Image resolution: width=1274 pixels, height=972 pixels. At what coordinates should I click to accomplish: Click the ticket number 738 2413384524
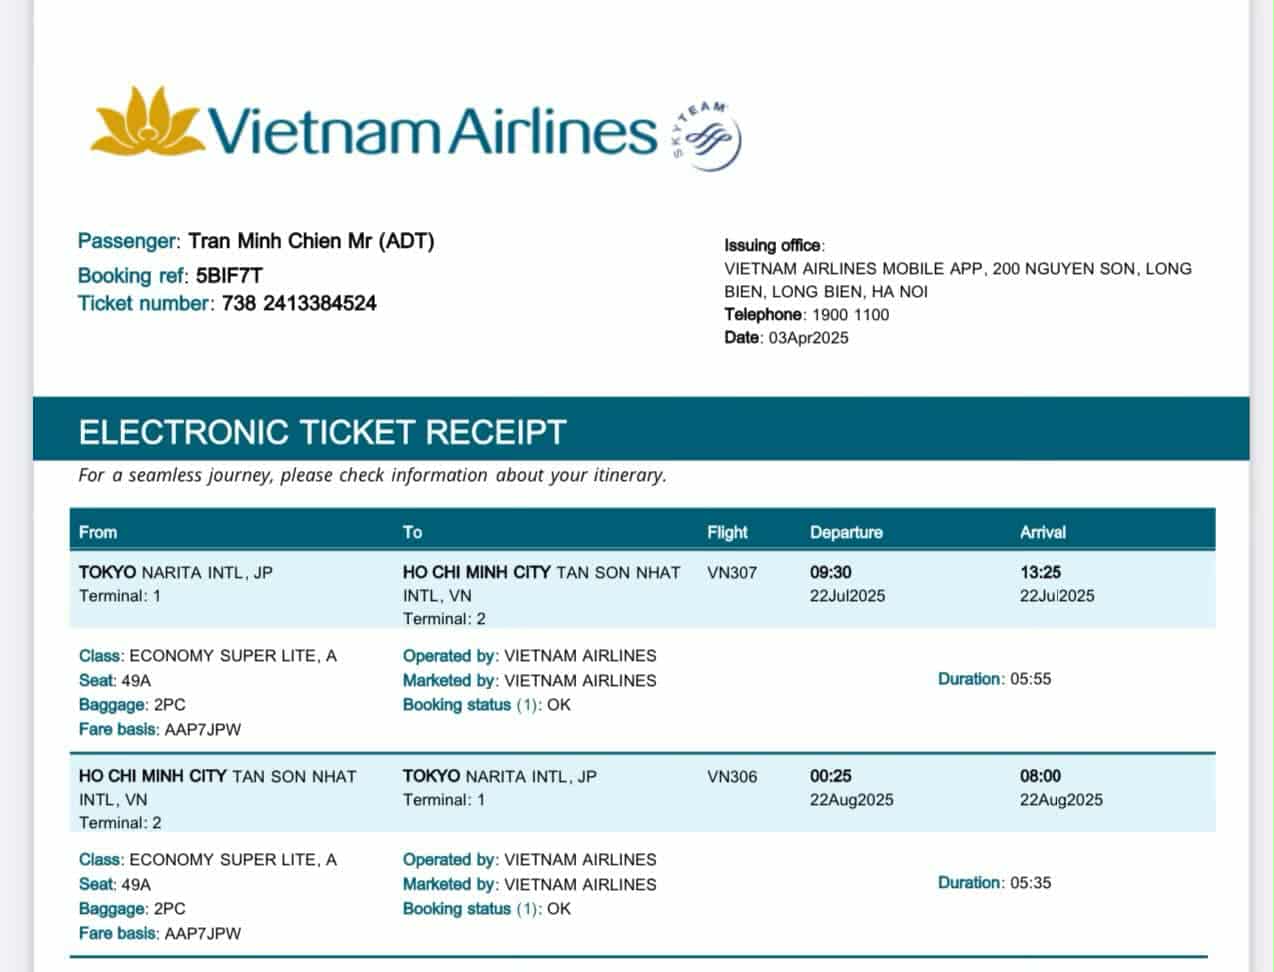pos(299,304)
